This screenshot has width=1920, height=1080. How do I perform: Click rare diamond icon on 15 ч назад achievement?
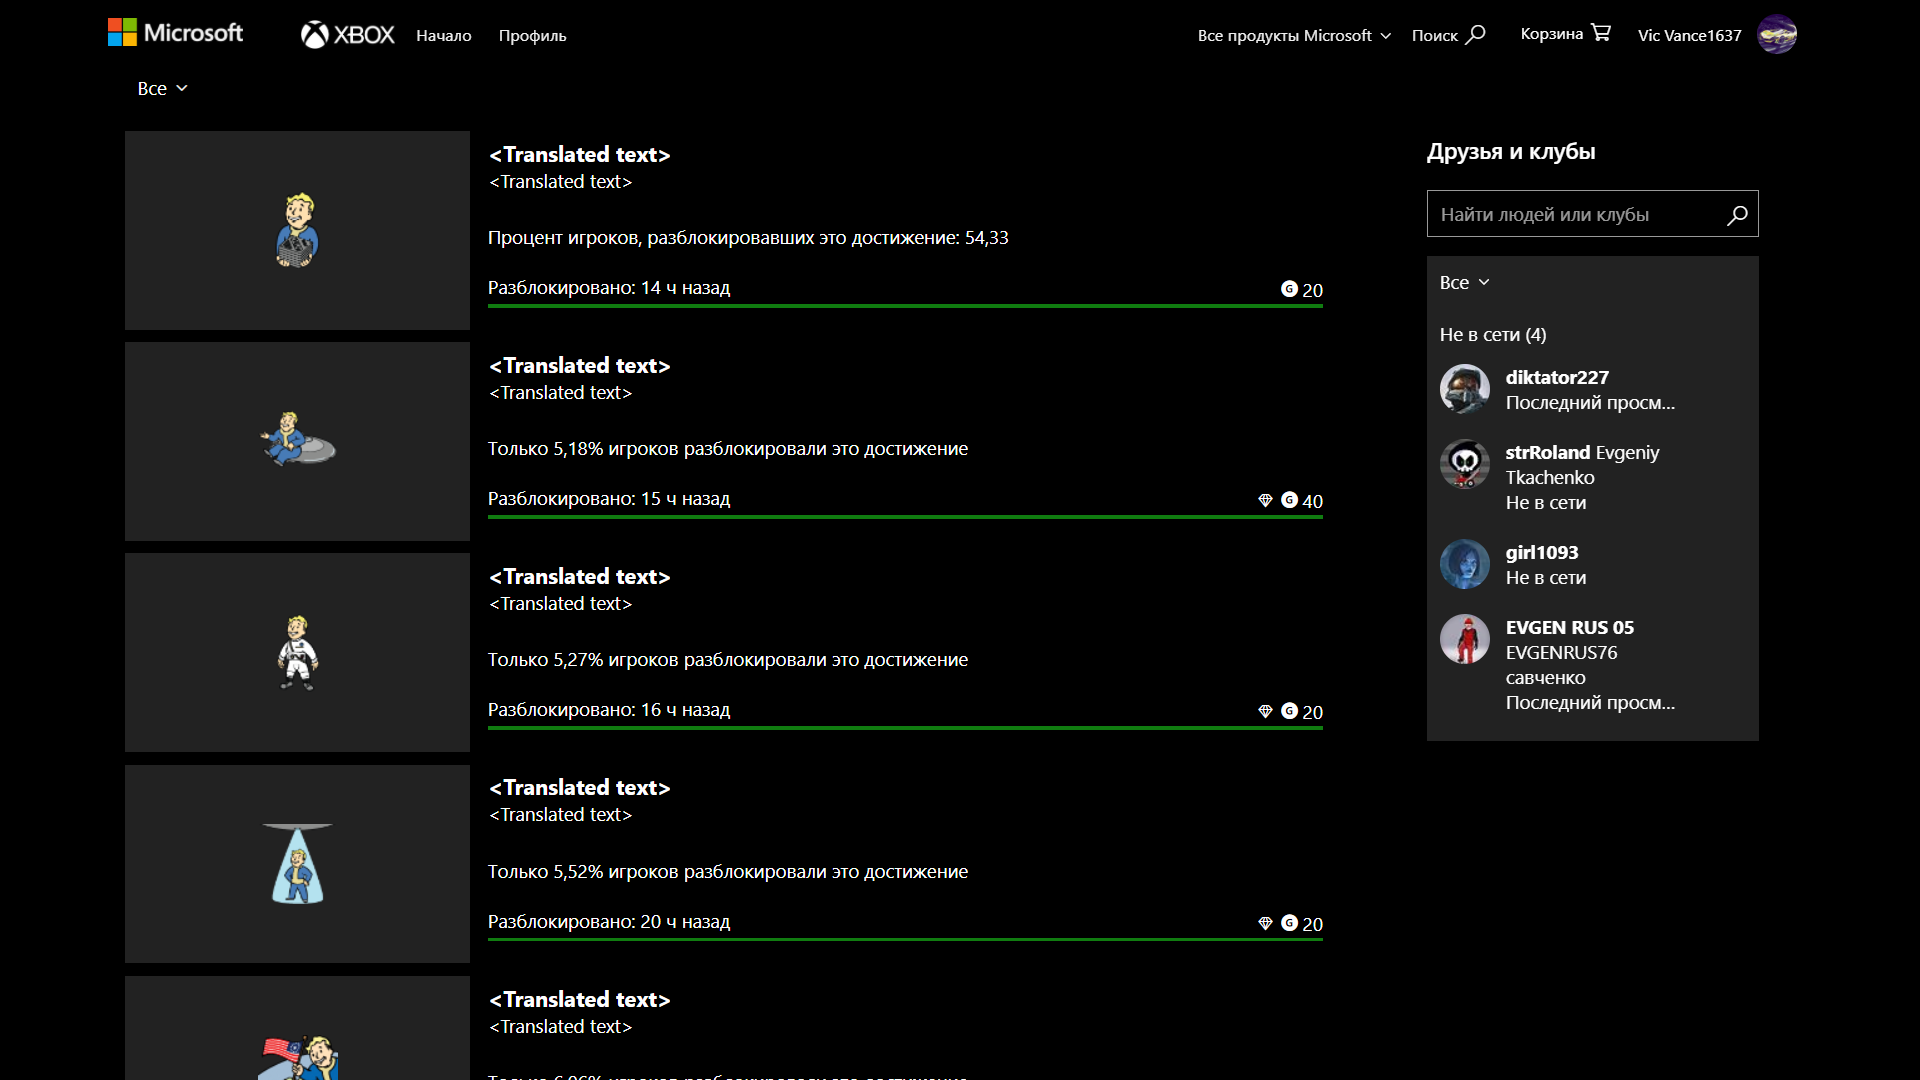tap(1265, 500)
